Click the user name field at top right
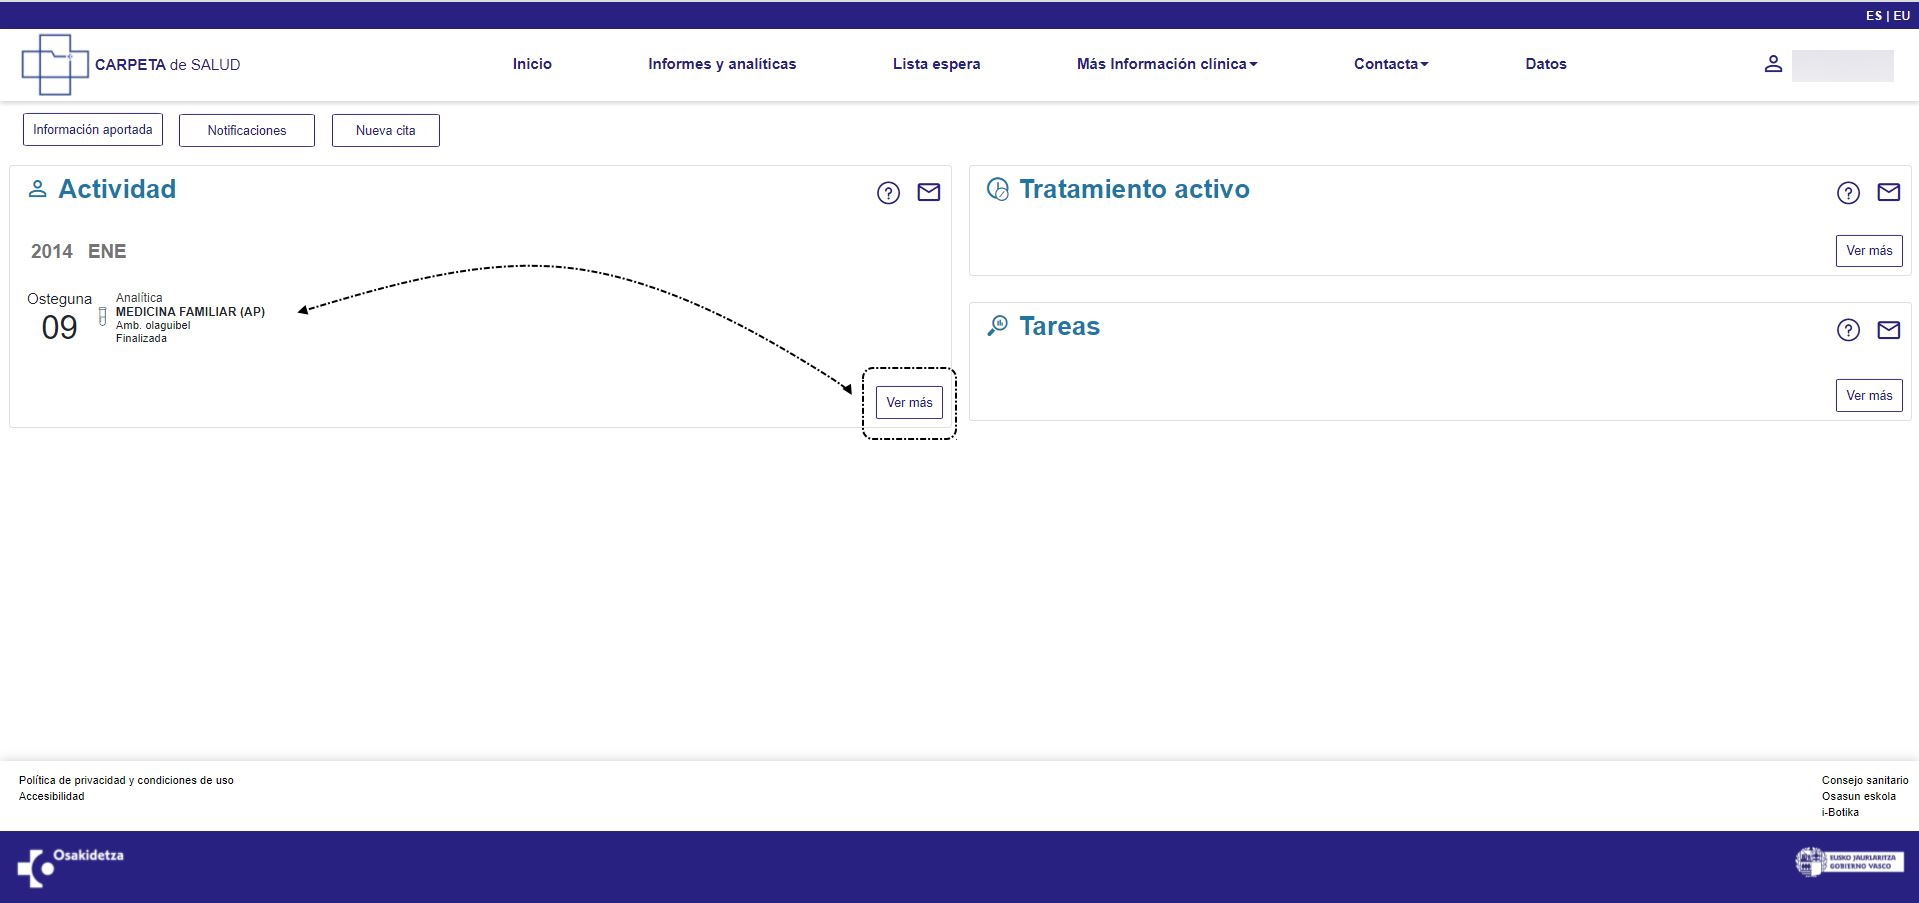 [1842, 65]
